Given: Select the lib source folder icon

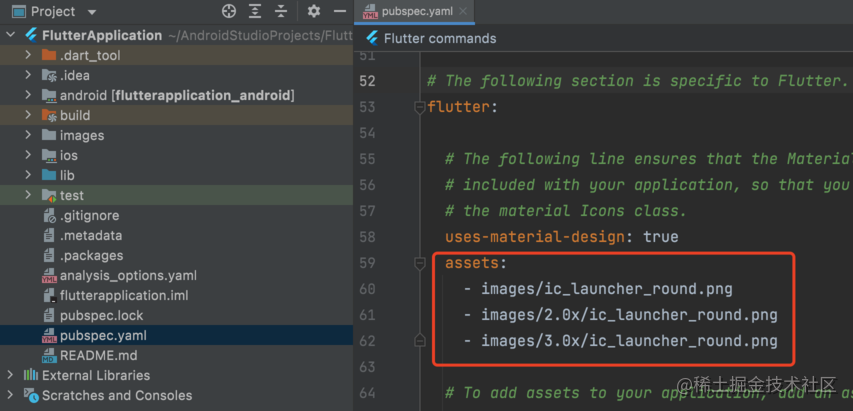Looking at the screenshot, I should (x=49, y=175).
